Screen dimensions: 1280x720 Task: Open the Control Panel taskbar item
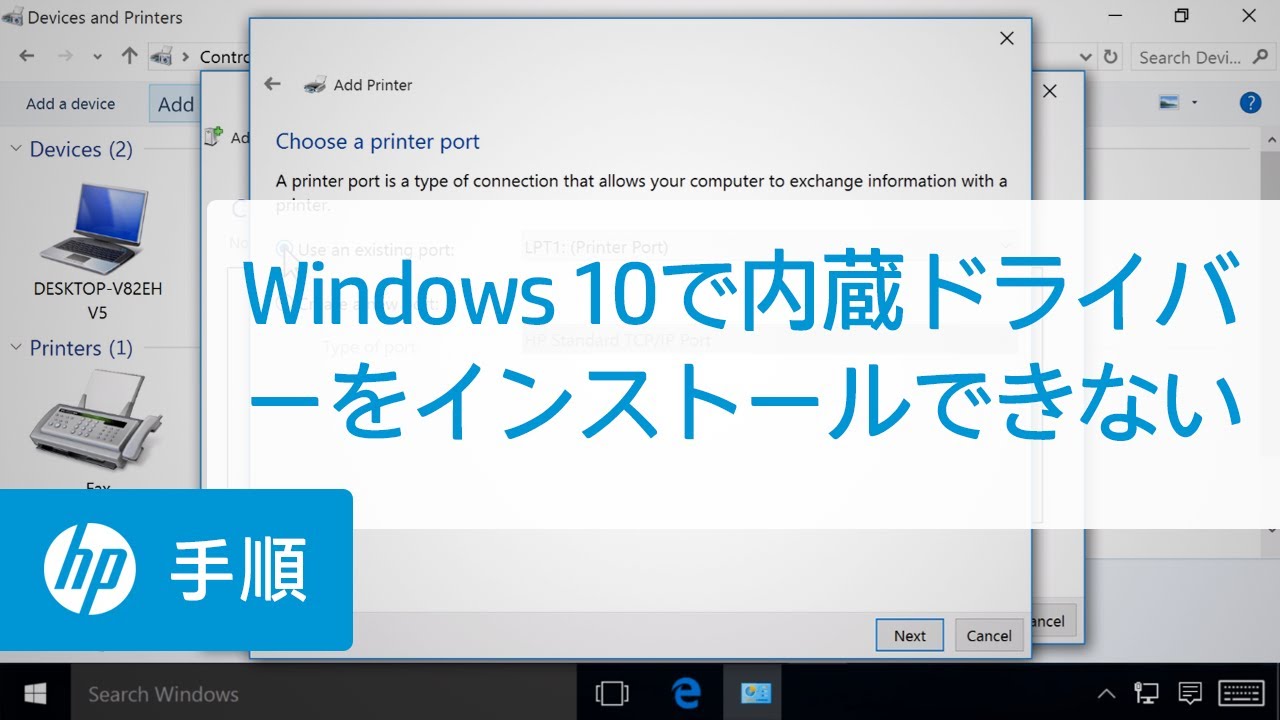pyautogui.click(x=754, y=693)
